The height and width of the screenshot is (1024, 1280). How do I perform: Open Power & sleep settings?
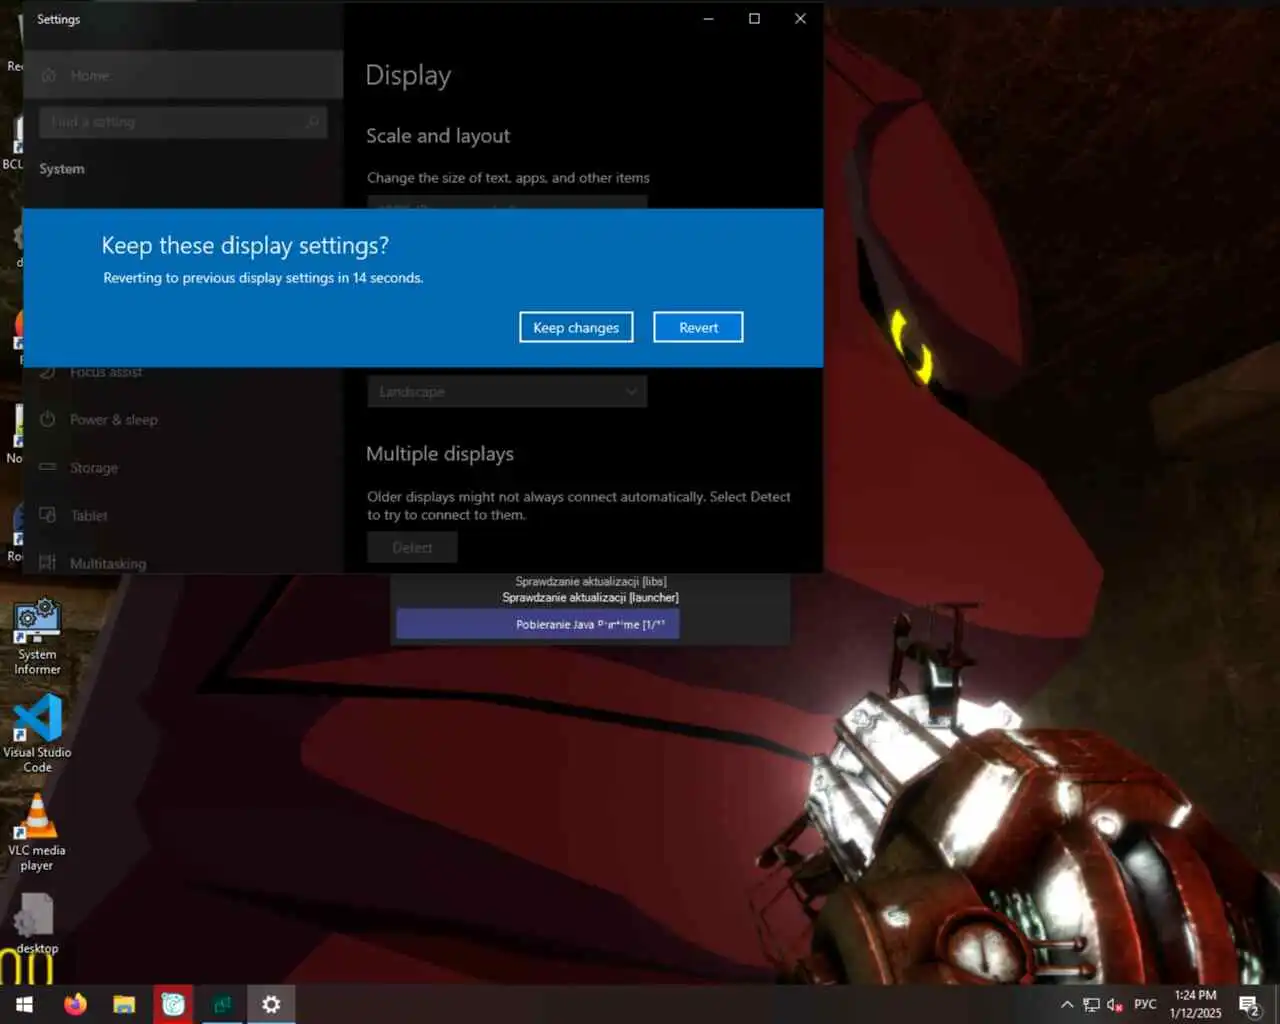pos(183,420)
